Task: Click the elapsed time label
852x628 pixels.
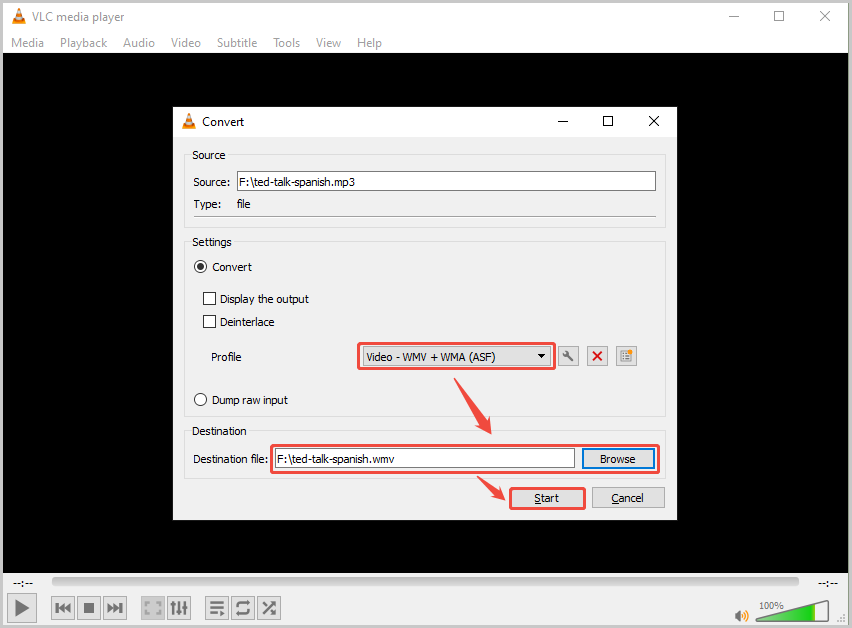Action: (23, 583)
